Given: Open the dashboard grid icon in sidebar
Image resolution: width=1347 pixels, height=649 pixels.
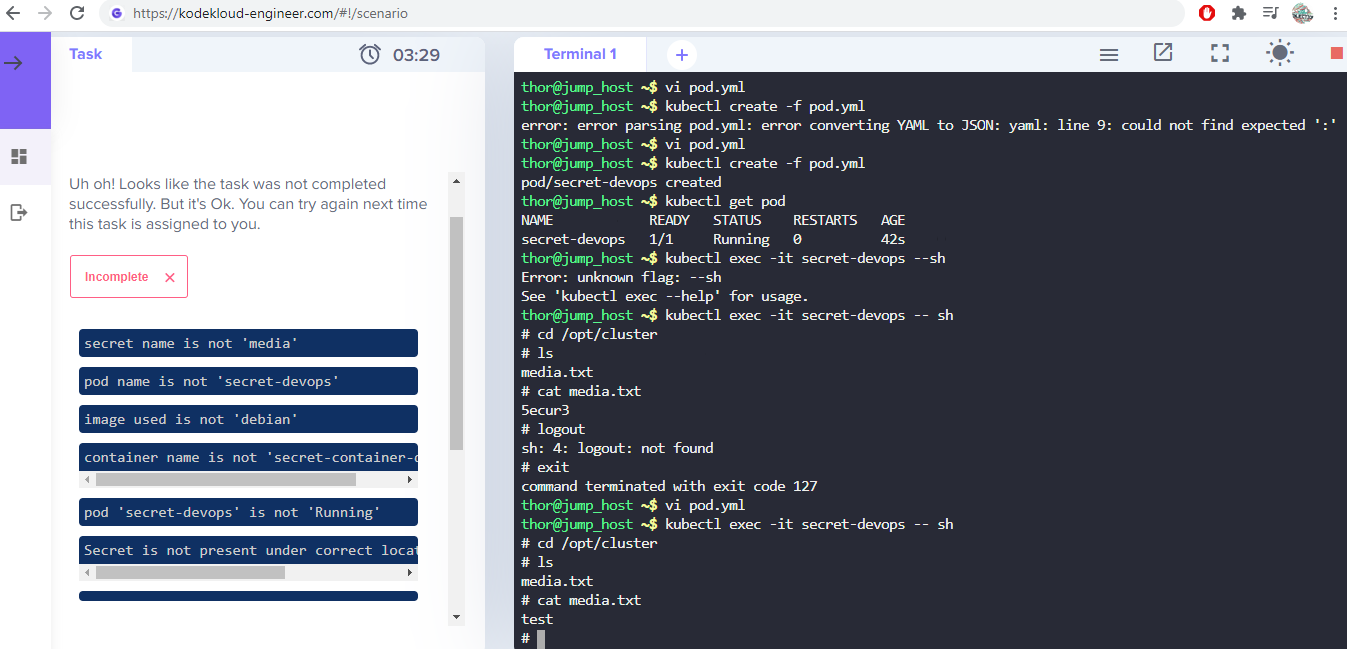Looking at the screenshot, I should [19, 157].
